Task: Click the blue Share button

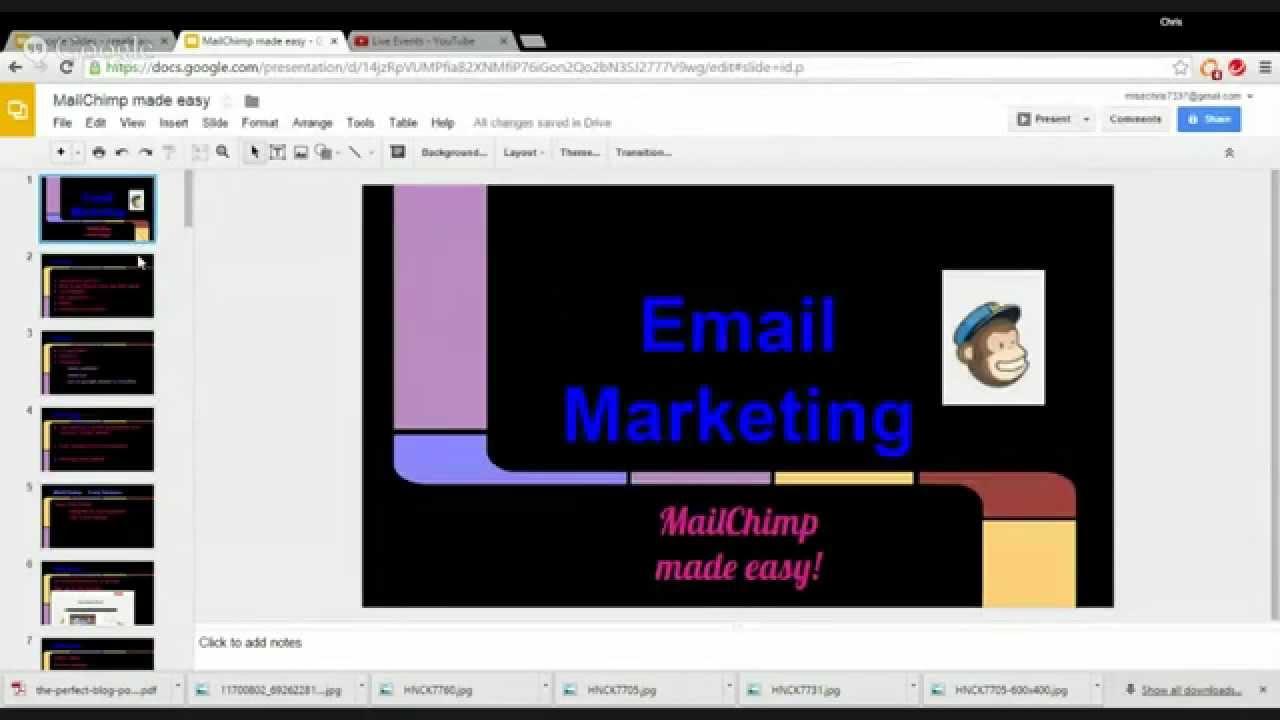Action: coord(1209,119)
